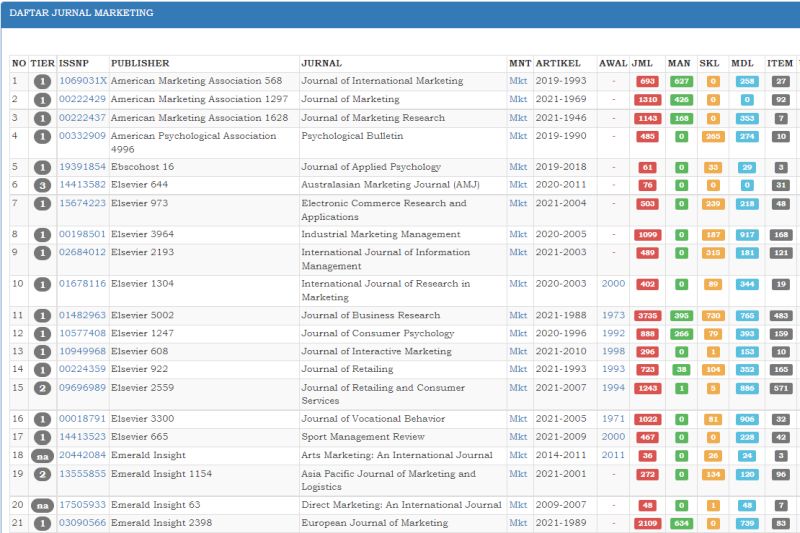Click orange SKL badge 730 for Journal of Business Research
This screenshot has width=800, height=533.
713,316
